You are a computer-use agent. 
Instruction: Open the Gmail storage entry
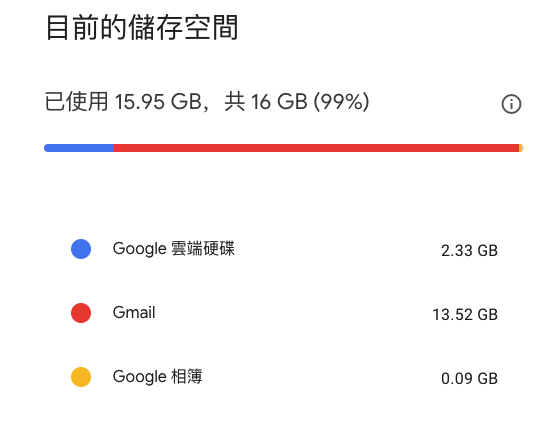click(134, 313)
